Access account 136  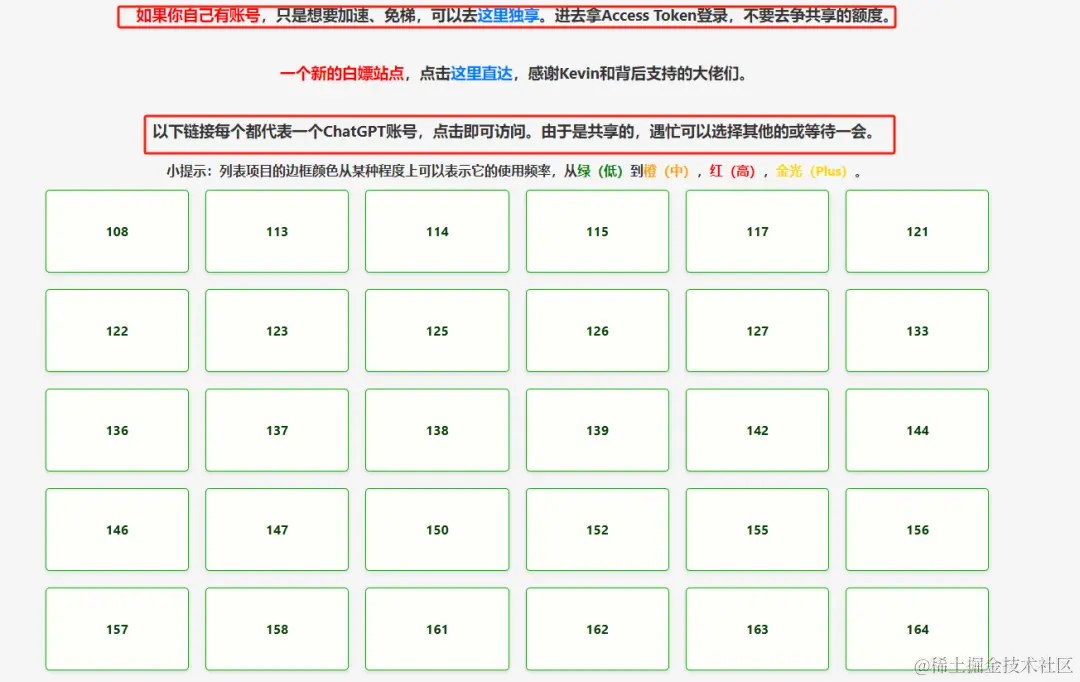click(x=117, y=430)
